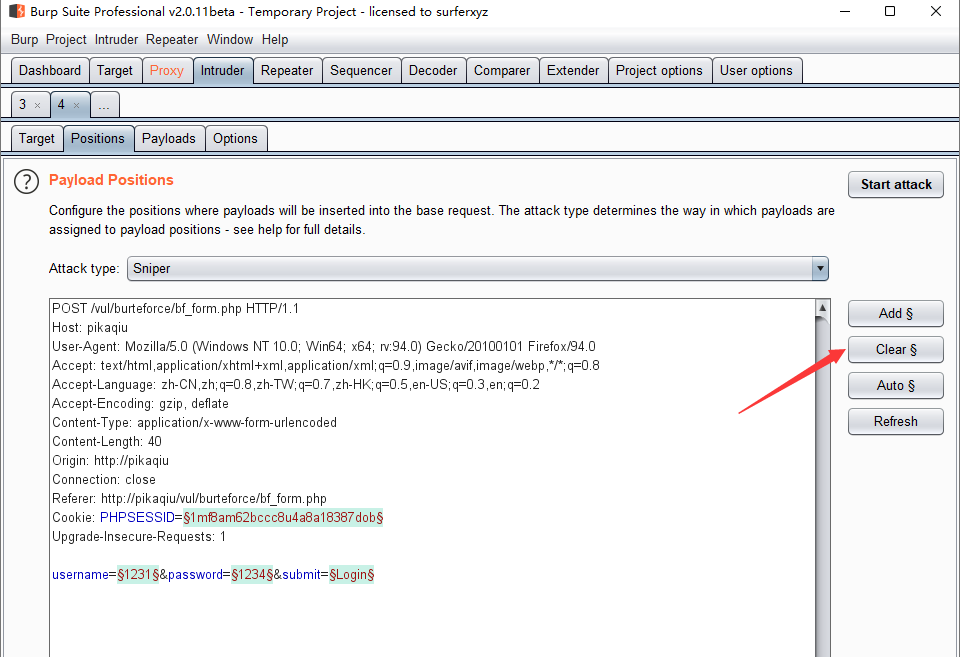This screenshot has width=960, height=657.
Task: Maximize the Burp Suite window
Action: tap(890, 12)
